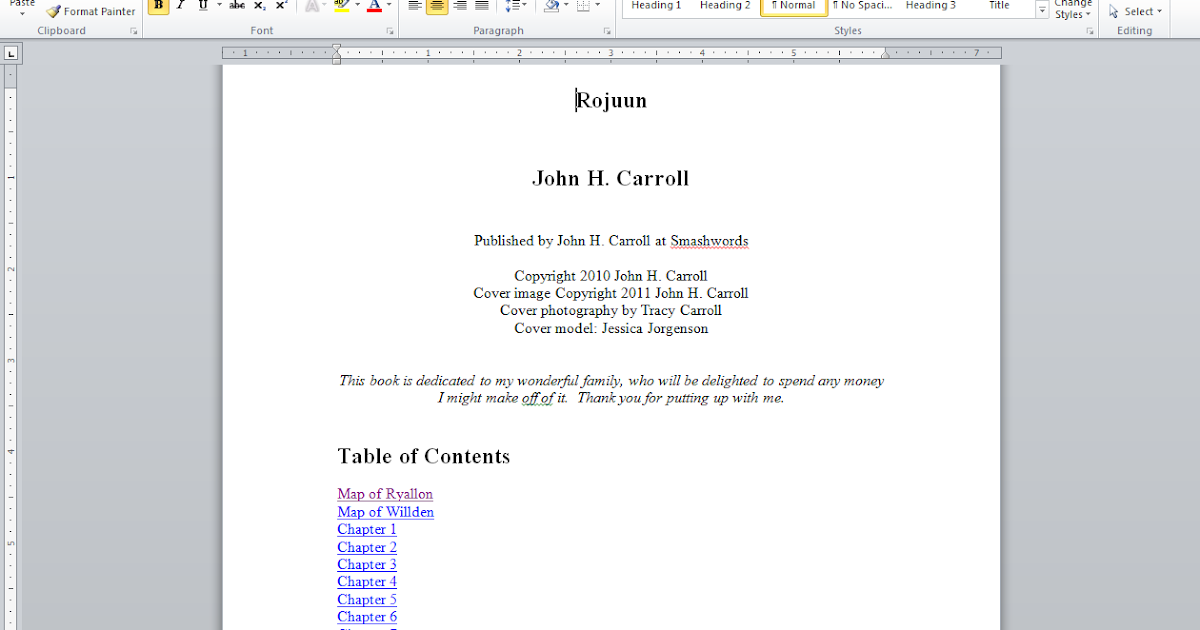Click the Borders icon
Image resolution: width=1200 pixels, height=630 pixels.
click(x=583, y=6)
